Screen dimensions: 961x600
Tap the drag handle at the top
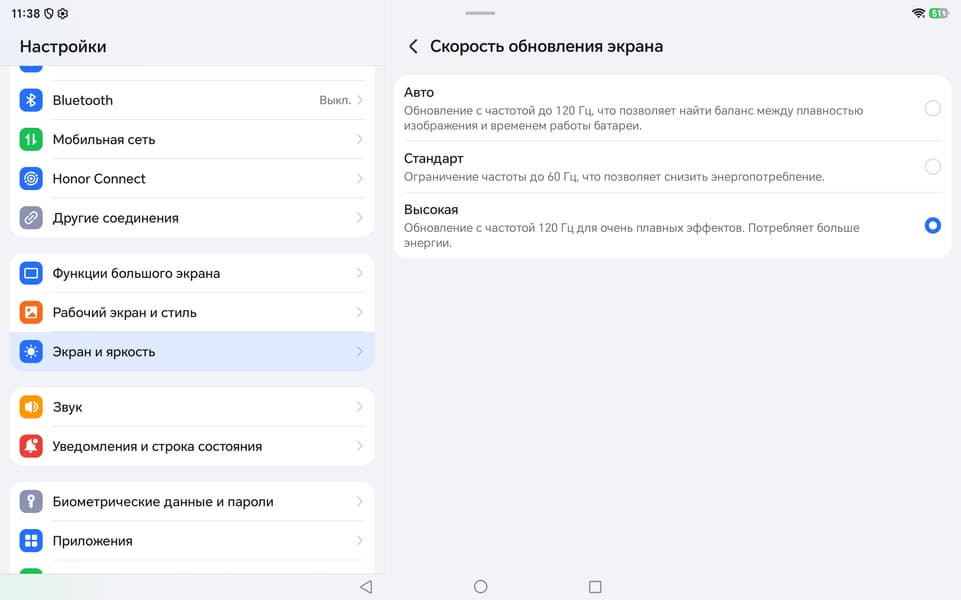tap(480, 13)
